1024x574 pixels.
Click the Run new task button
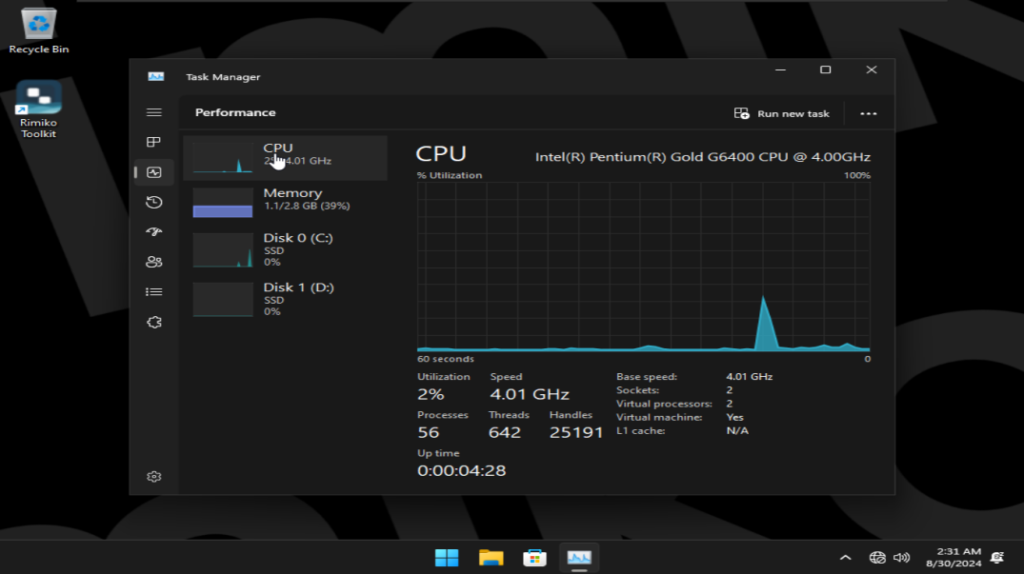coord(782,114)
